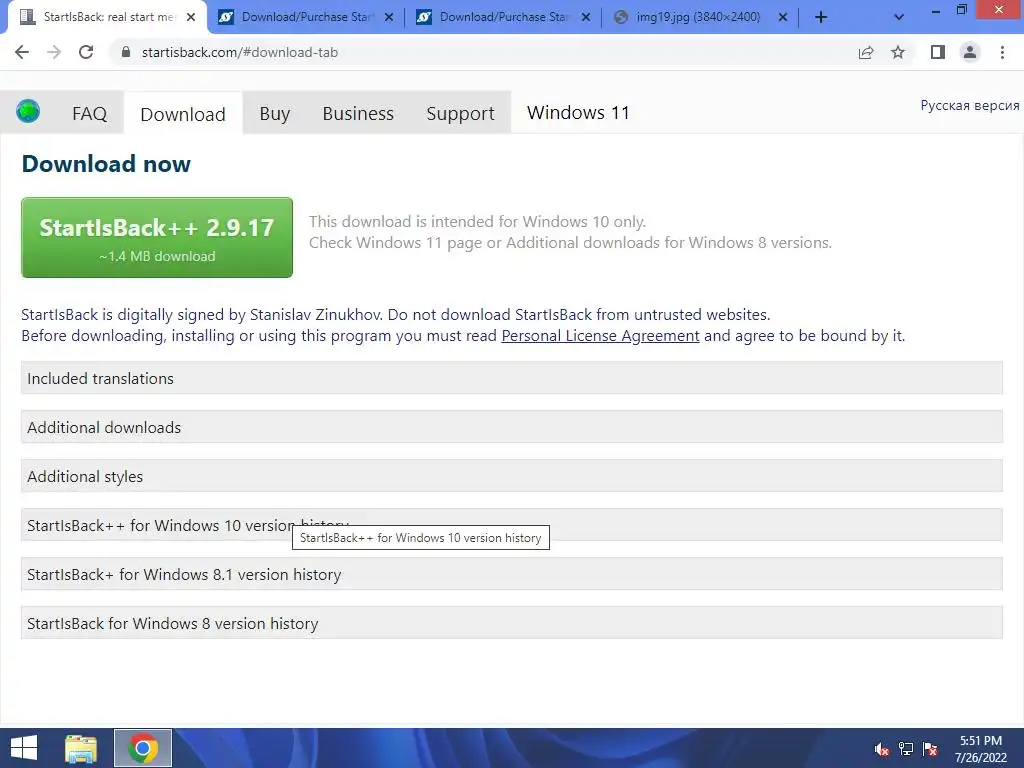Expand StartIsBack++ for Windows 10 version history
This screenshot has height=768, width=1024.
pyautogui.click(x=511, y=525)
